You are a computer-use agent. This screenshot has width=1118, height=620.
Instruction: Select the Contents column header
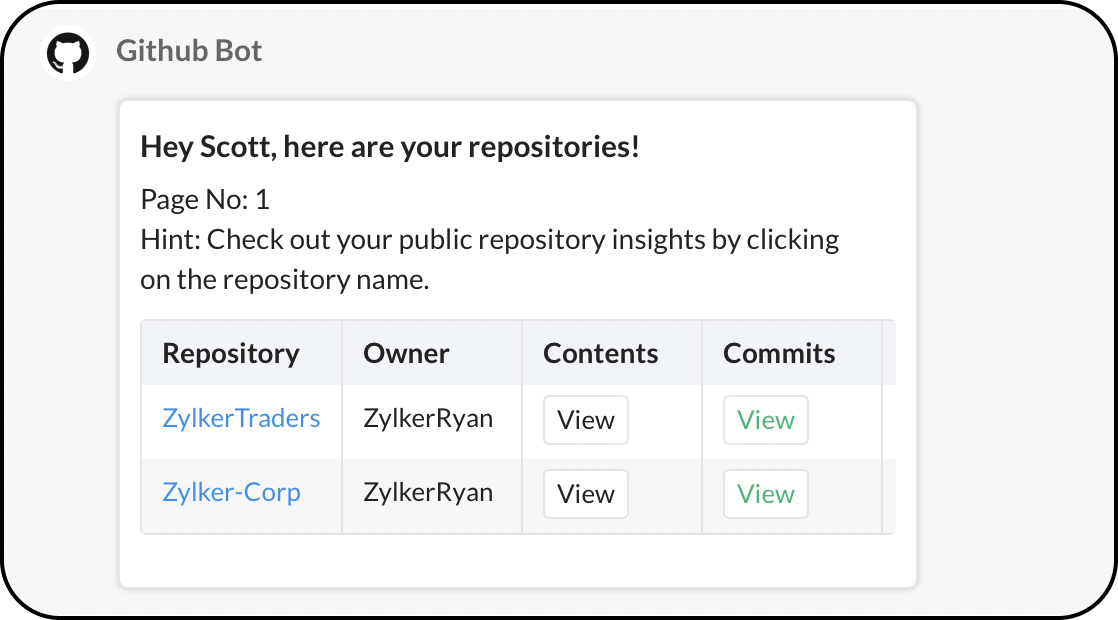pos(600,354)
